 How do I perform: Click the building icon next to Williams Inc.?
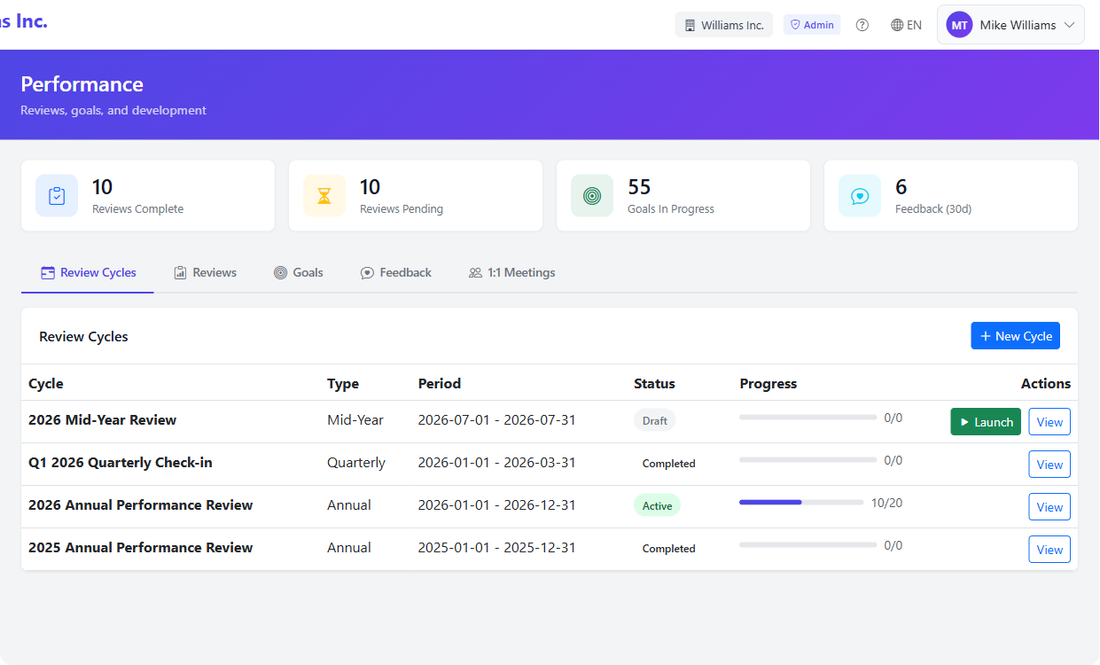[x=688, y=24]
